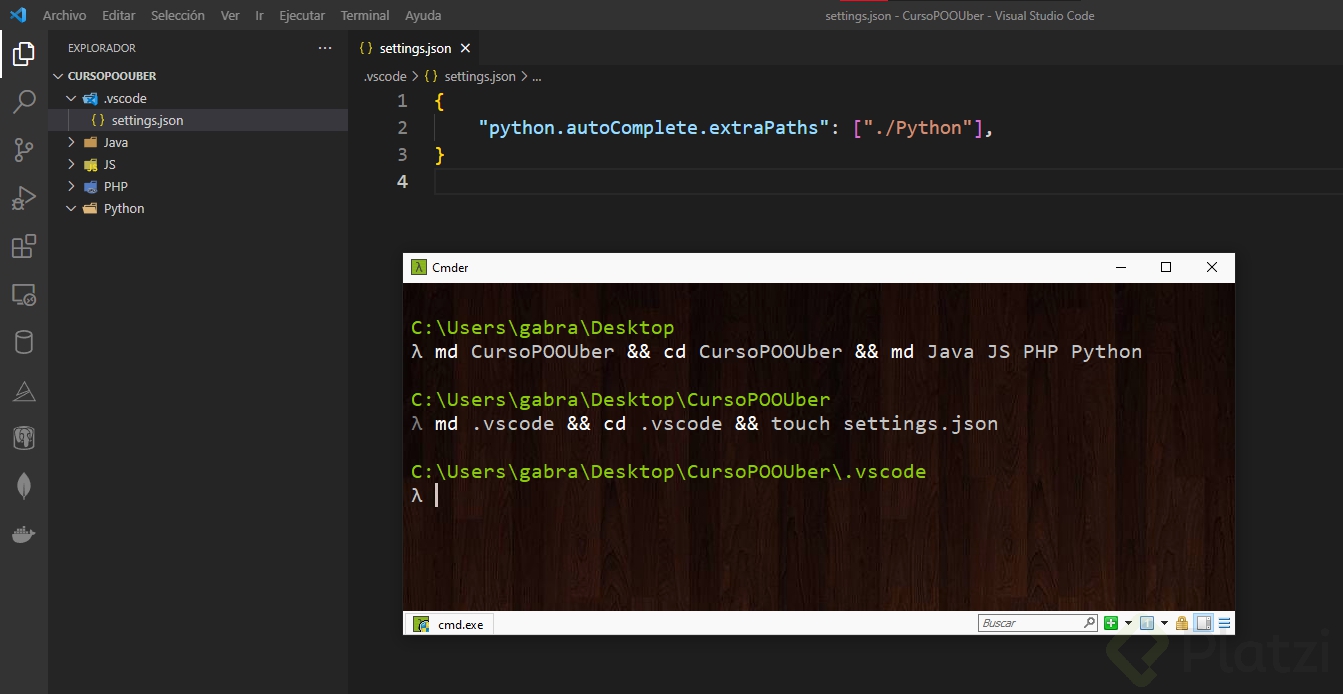
Task: Open Source Control view
Action: pyautogui.click(x=24, y=149)
